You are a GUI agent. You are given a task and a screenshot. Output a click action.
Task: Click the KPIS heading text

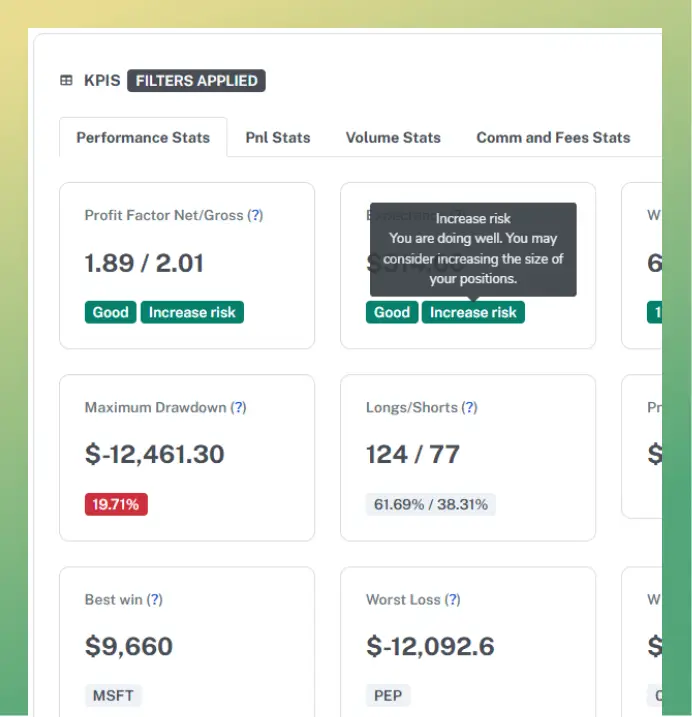[102, 80]
